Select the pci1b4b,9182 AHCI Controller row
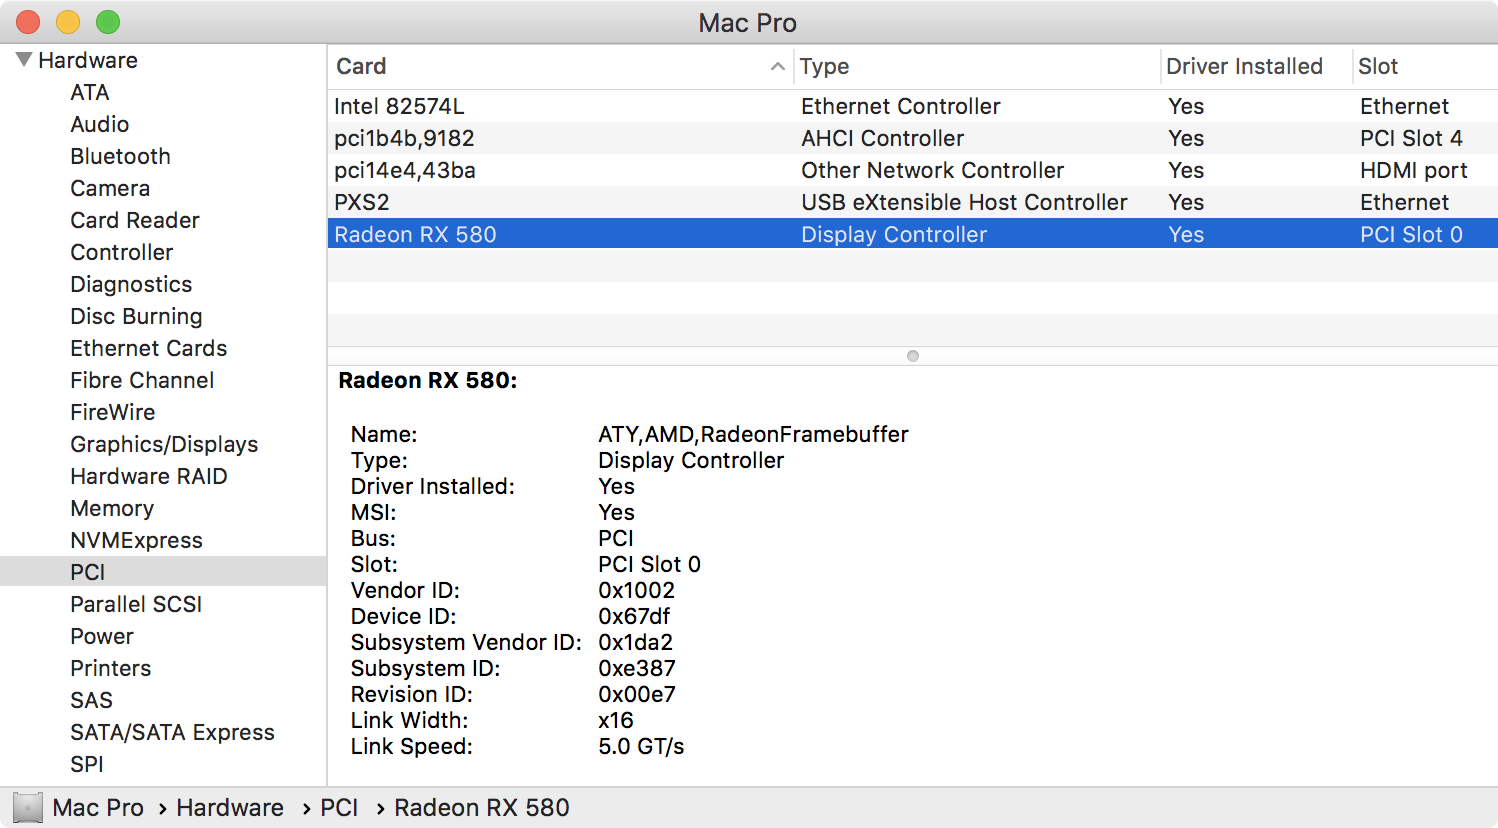 [x=404, y=138]
